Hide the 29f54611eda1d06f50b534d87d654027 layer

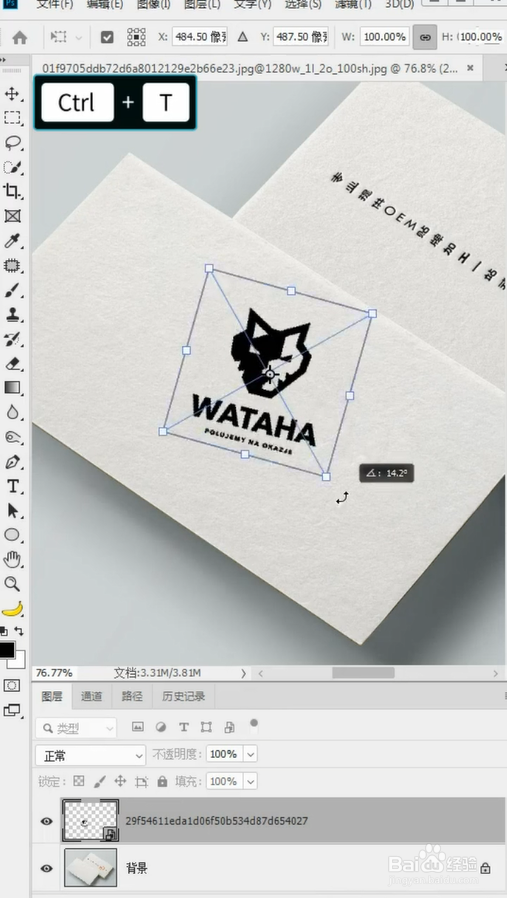pyautogui.click(x=46, y=821)
